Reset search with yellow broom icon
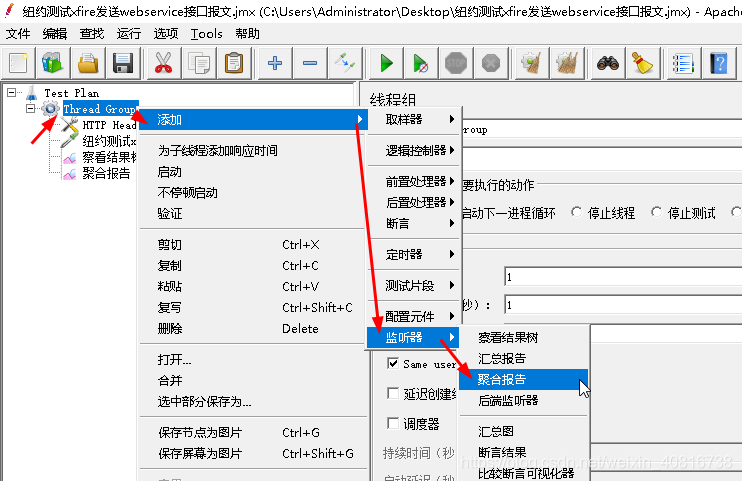 click(x=643, y=63)
